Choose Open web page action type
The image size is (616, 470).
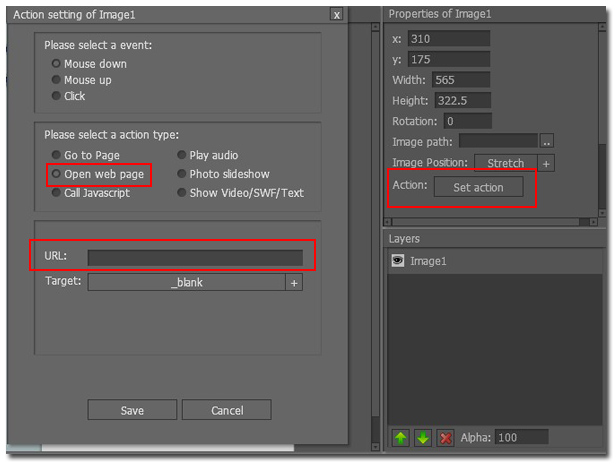click(x=56, y=174)
